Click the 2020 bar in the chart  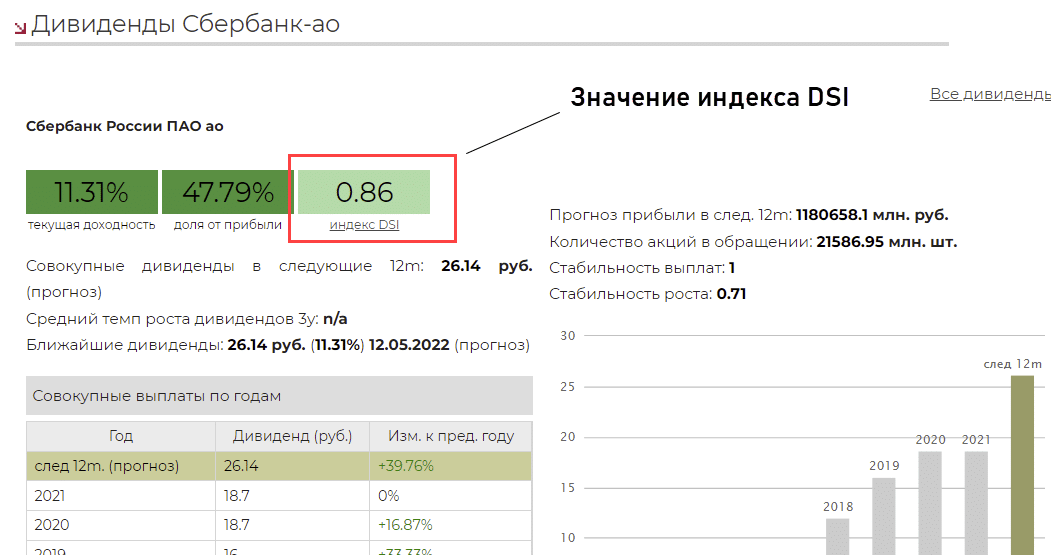tap(930, 502)
